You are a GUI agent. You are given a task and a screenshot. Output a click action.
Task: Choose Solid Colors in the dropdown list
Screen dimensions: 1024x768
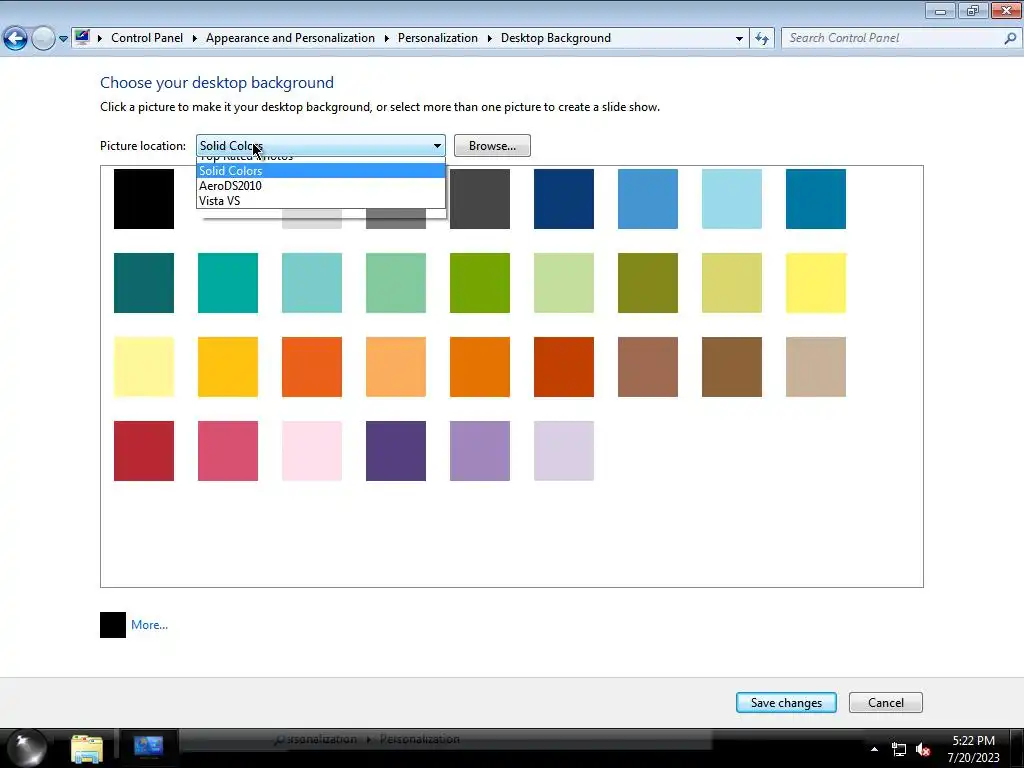(321, 170)
